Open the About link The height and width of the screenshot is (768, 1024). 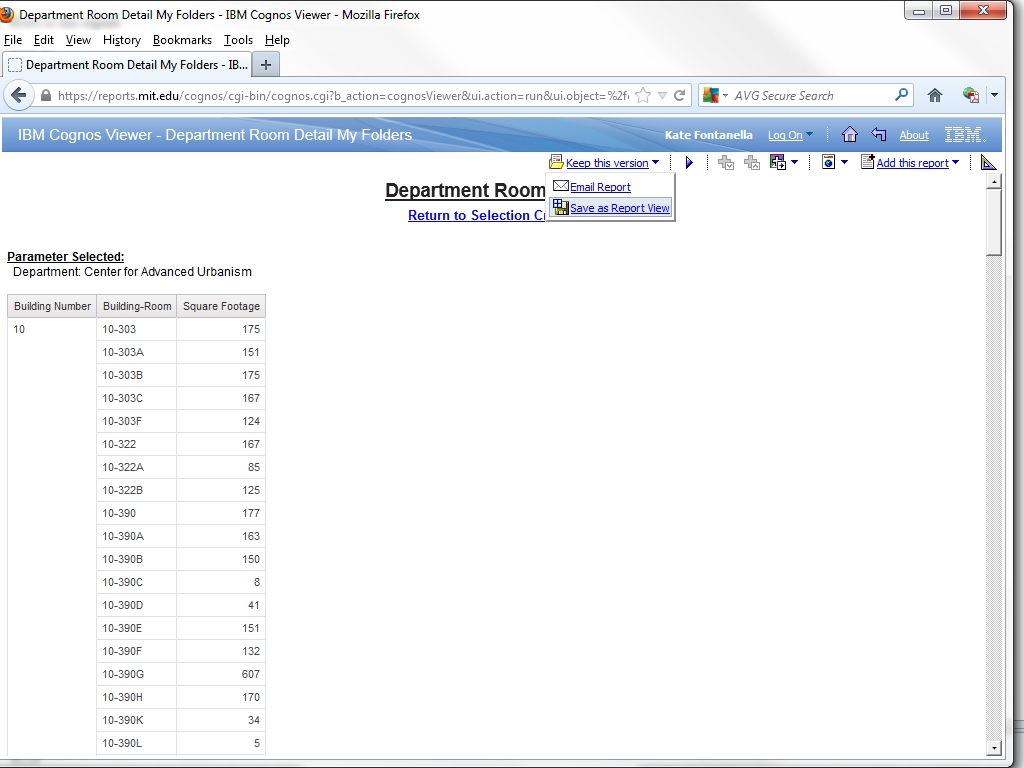[x=913, y=135]
